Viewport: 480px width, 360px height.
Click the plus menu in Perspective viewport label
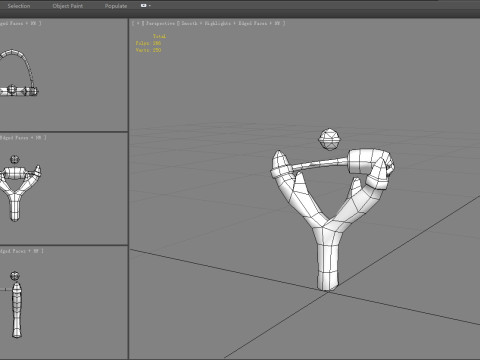click(x=138, y=23)
